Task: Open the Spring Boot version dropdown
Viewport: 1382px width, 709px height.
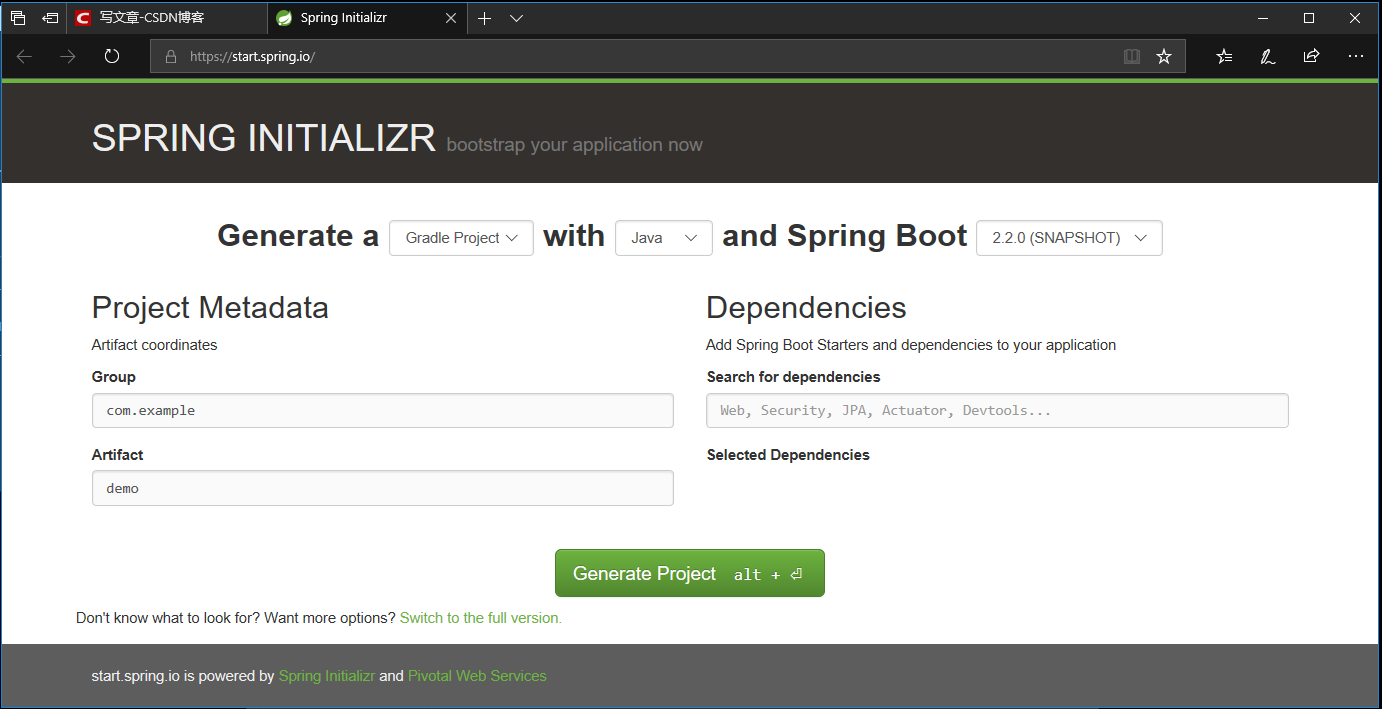Action: [x=1069, y=238]
